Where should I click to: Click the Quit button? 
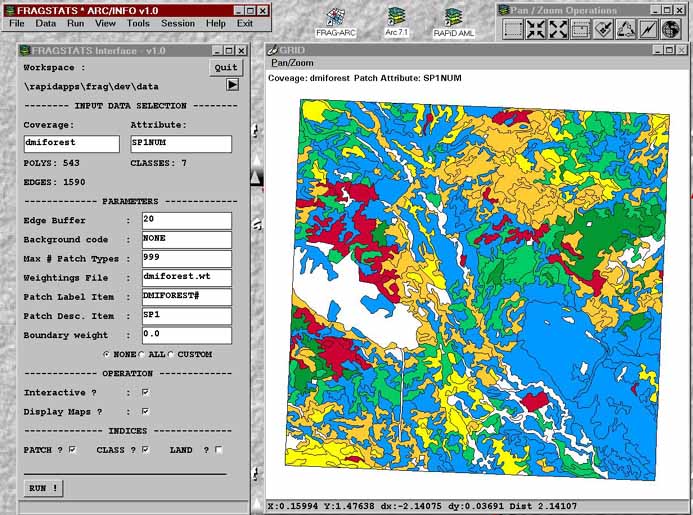(x=226, y=68)
